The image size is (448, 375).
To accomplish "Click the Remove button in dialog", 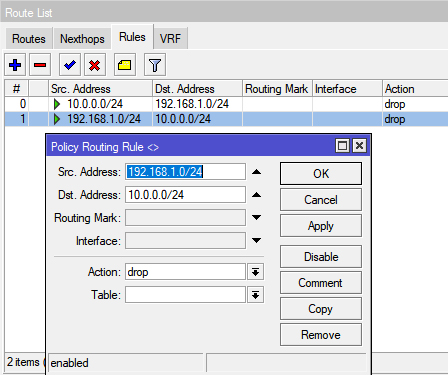I will click(321, 335).
